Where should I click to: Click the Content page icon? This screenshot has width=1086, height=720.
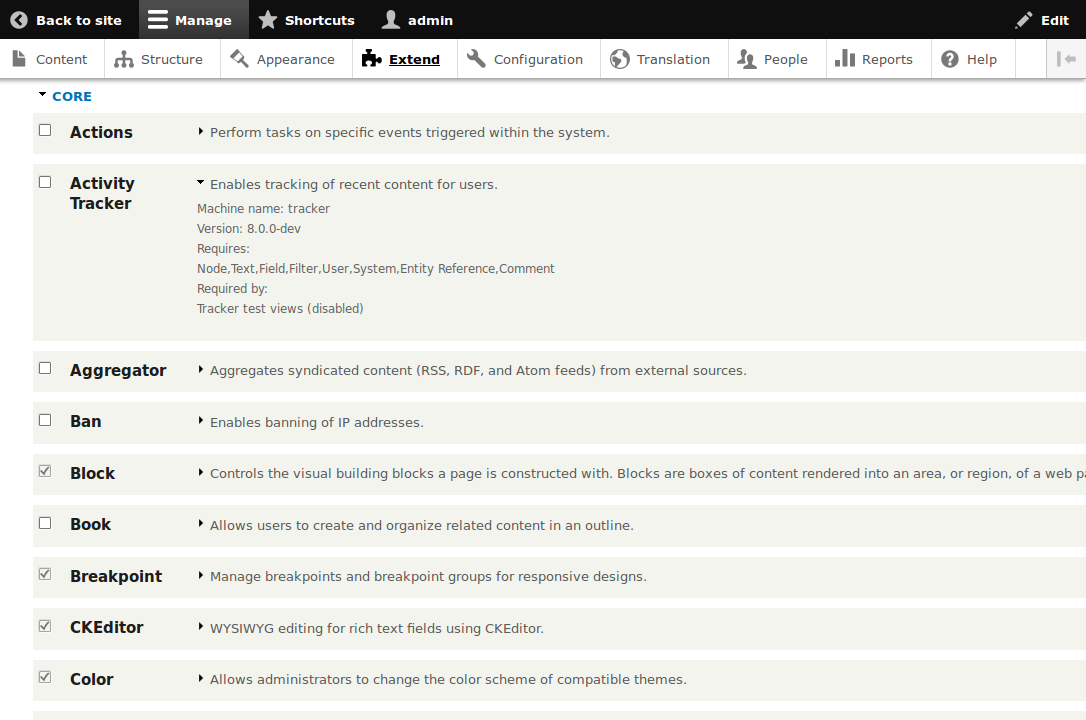[19, 59]
